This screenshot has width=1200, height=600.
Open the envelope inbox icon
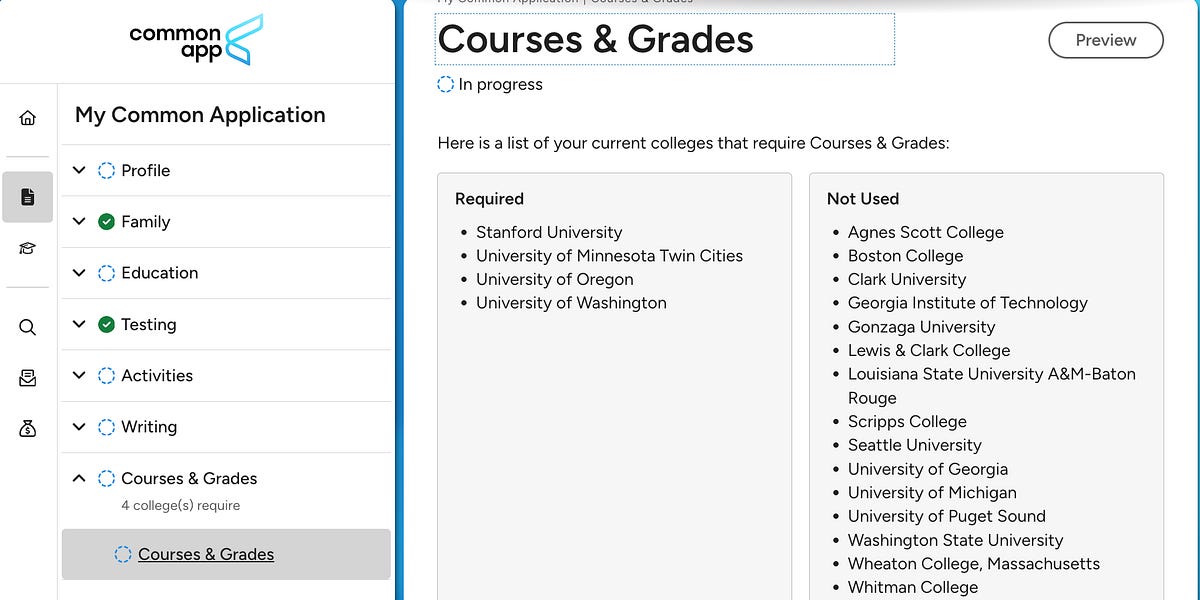click(x=27, y=377)
